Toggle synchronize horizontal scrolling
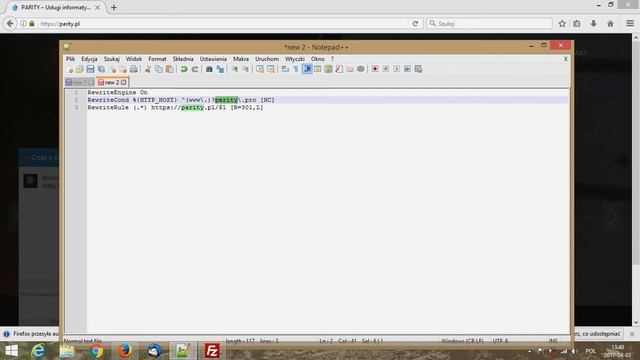Viewport: 640px width, 360px height. coord(271,69)
